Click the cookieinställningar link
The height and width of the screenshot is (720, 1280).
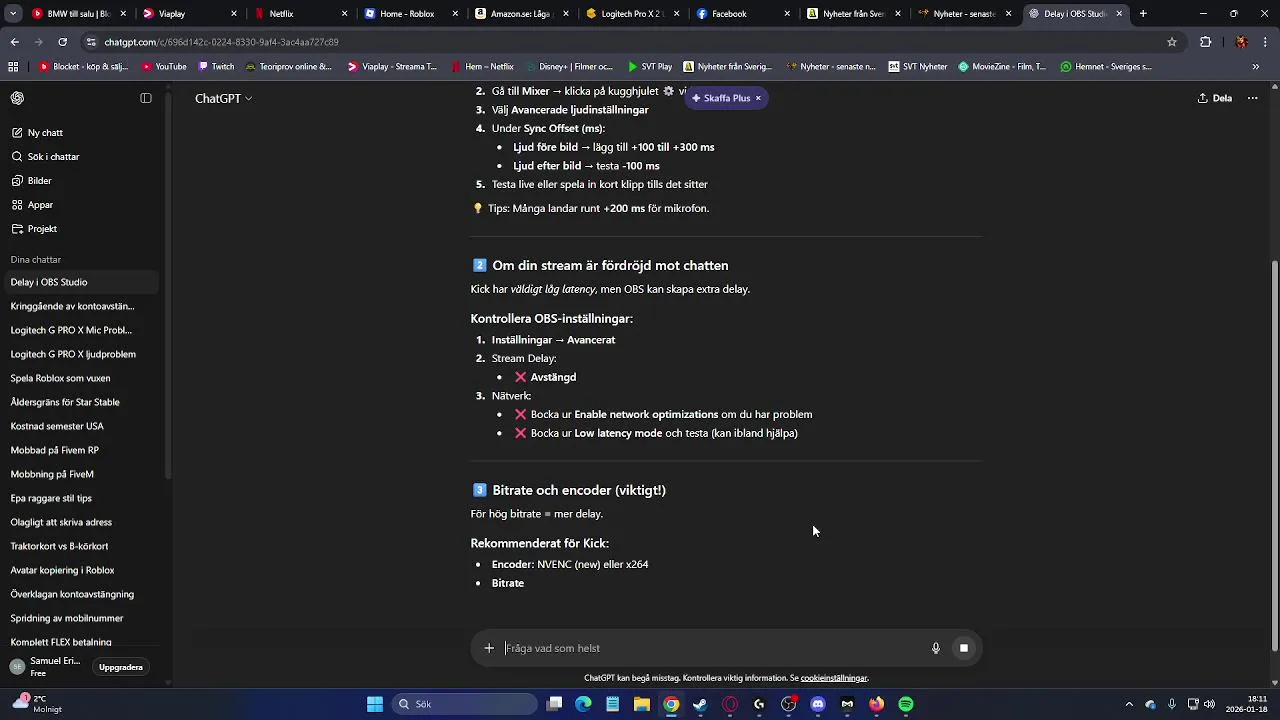[x=834, y=678]
